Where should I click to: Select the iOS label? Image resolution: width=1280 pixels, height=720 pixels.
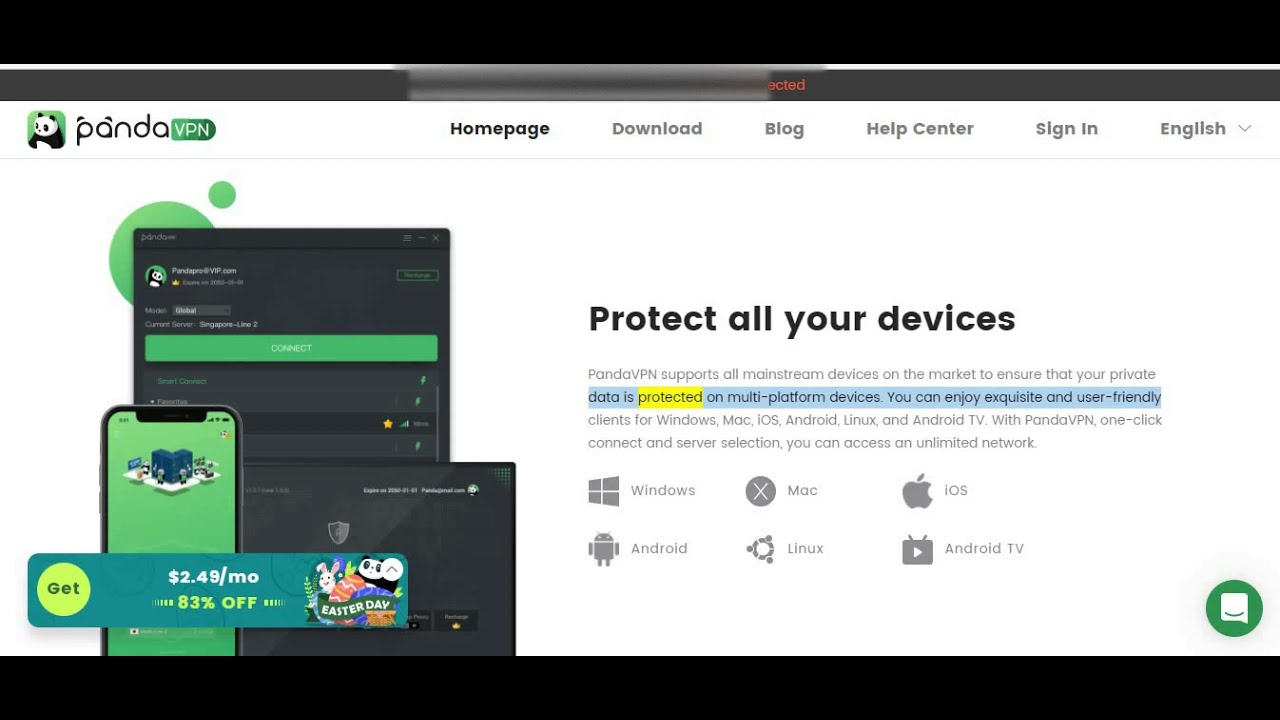956,491
